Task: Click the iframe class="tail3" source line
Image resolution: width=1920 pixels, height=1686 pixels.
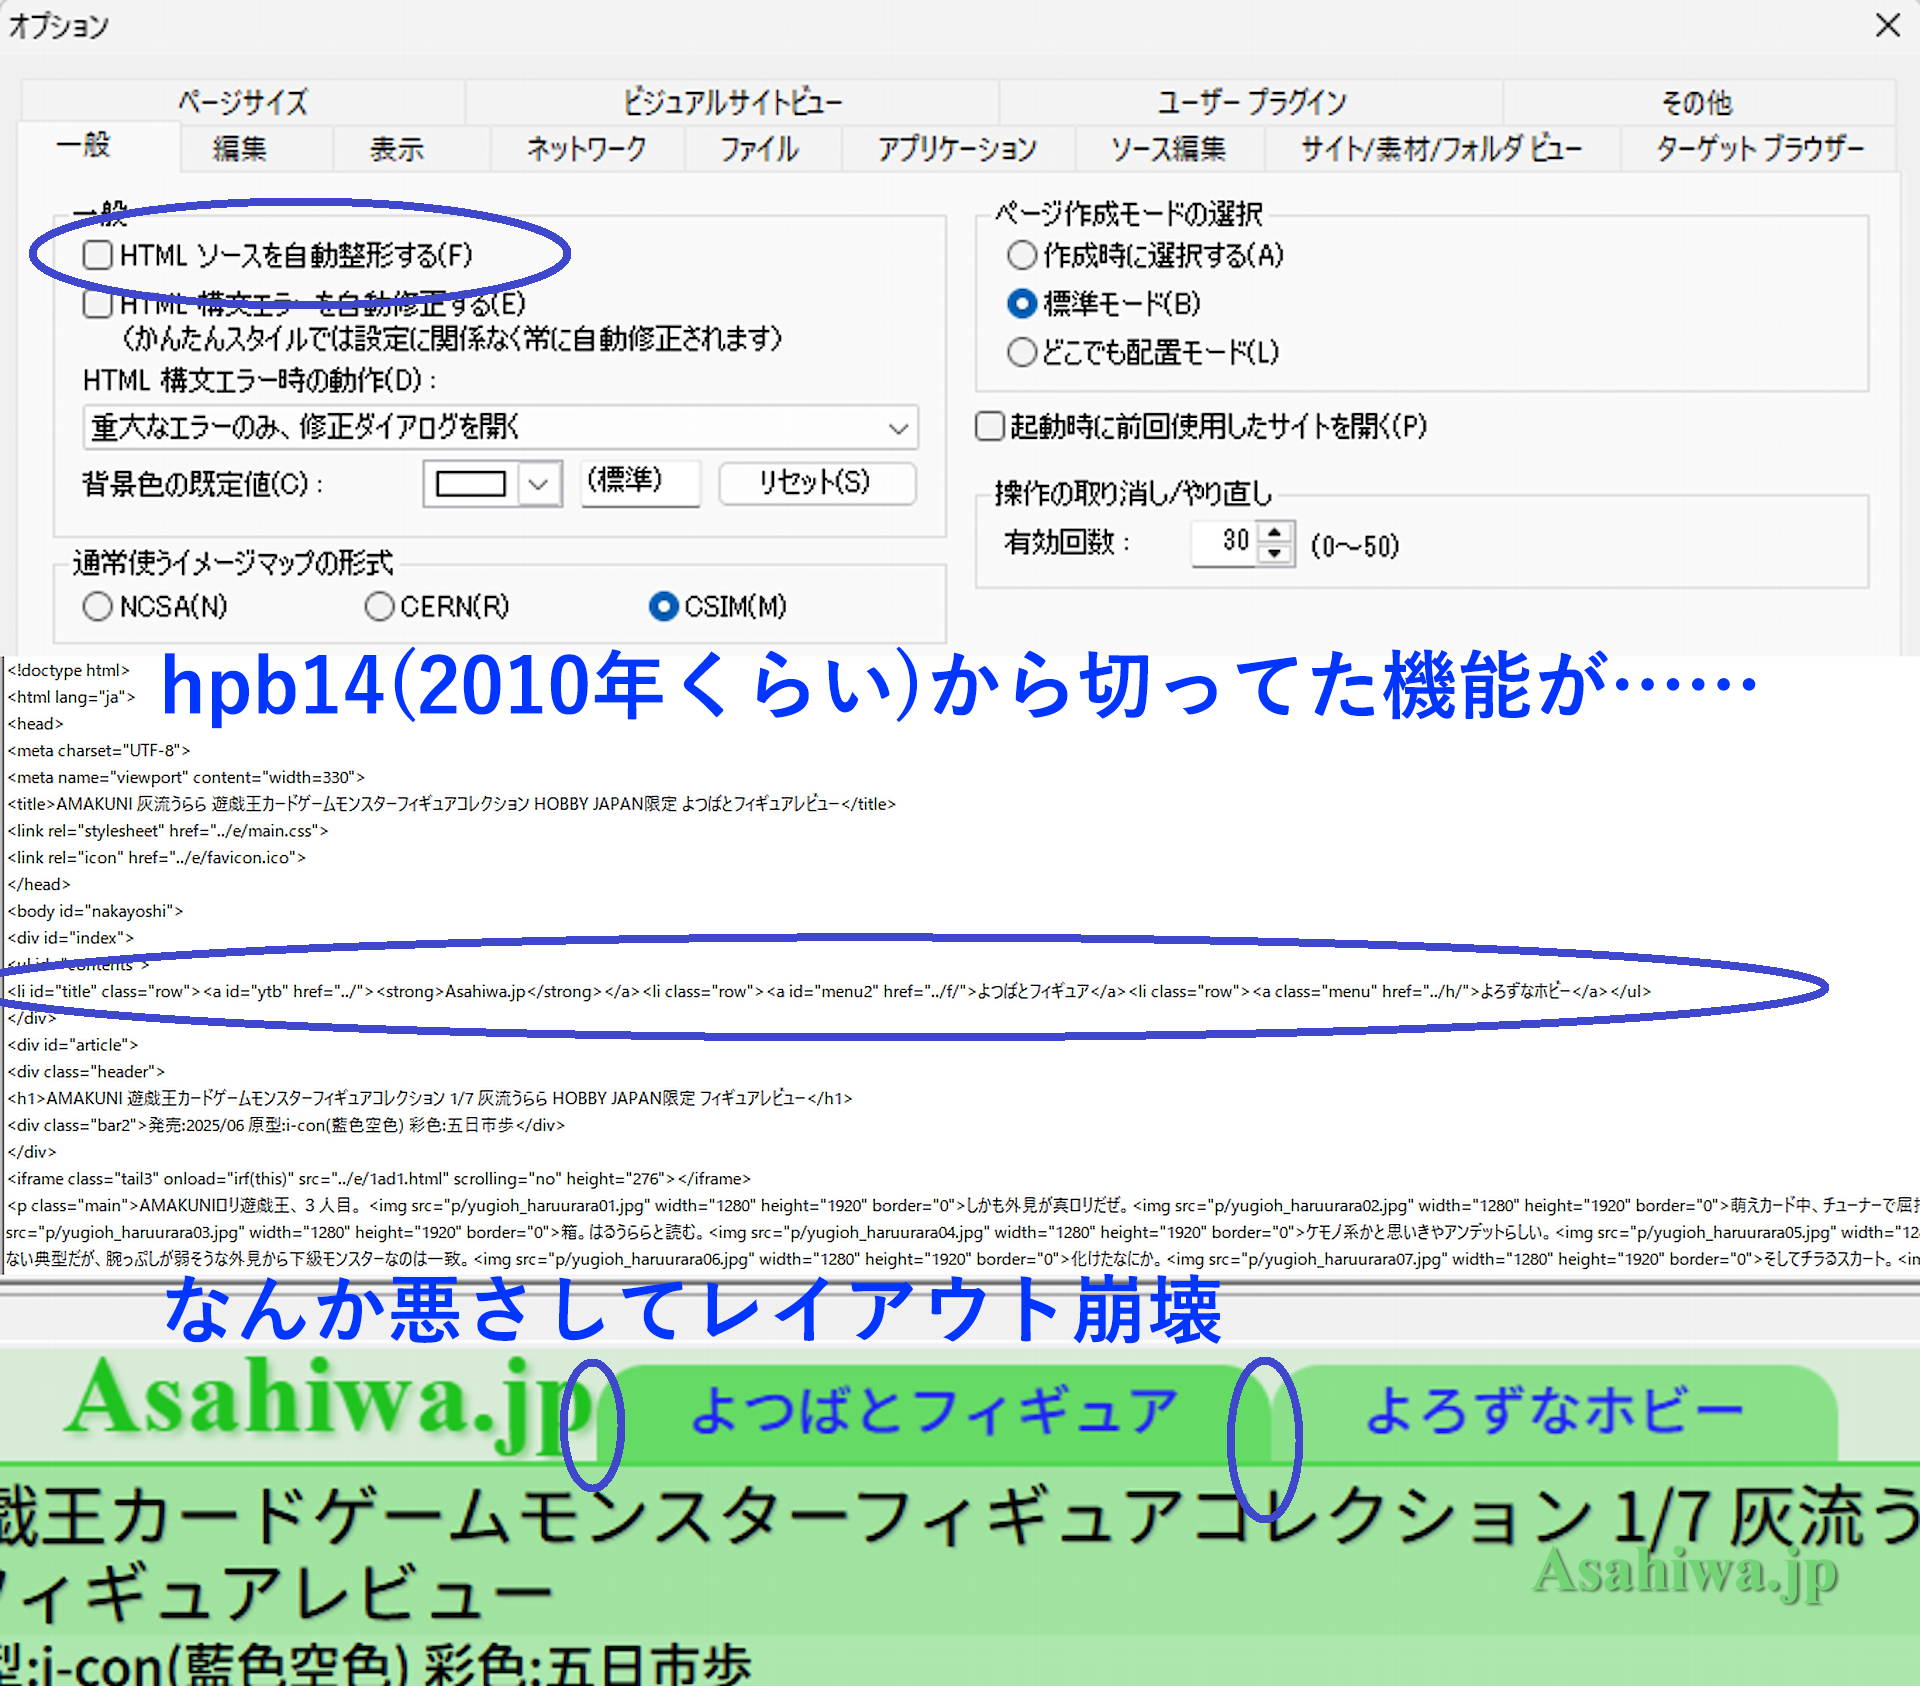Action: click(379, 1178)
